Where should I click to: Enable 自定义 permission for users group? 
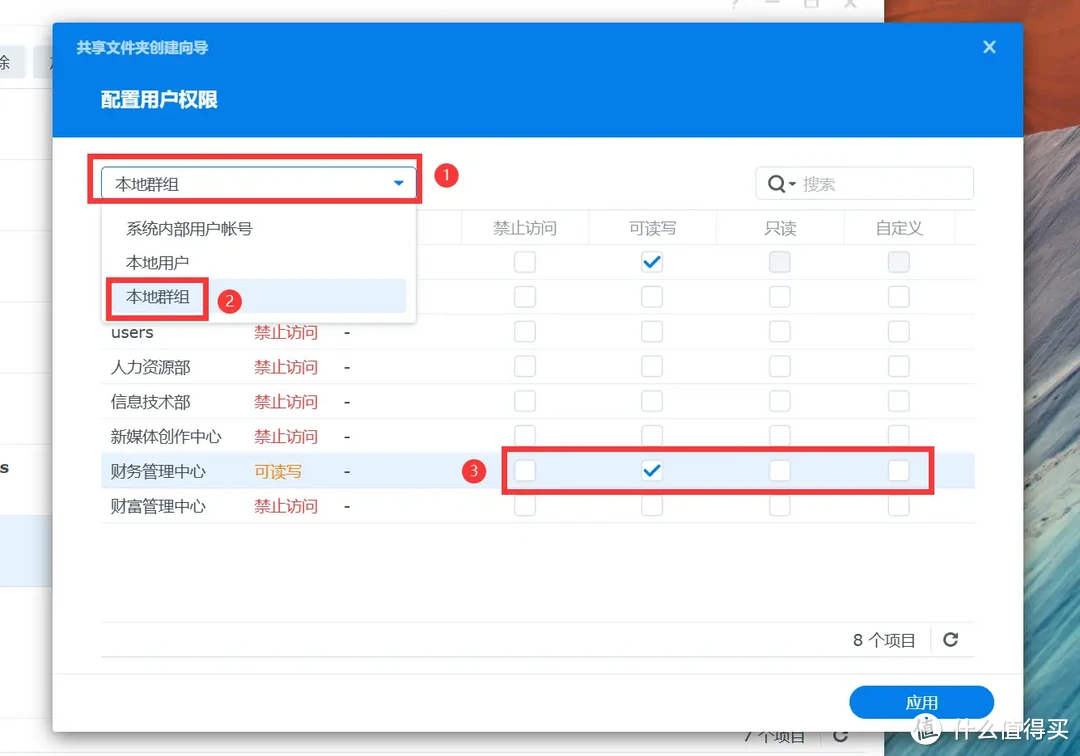897,331
